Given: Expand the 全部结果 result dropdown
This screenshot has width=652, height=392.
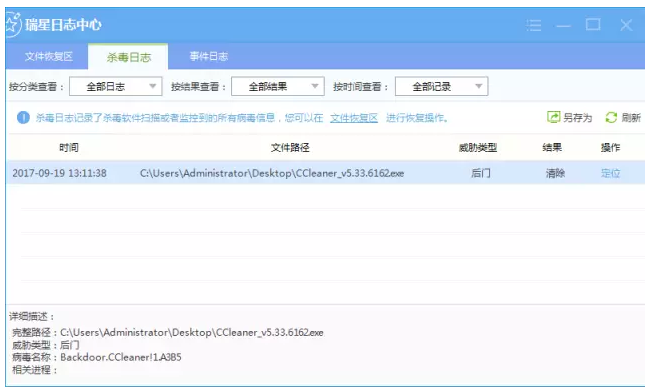Looking at the screenshot, I should (x=278, y=86).
